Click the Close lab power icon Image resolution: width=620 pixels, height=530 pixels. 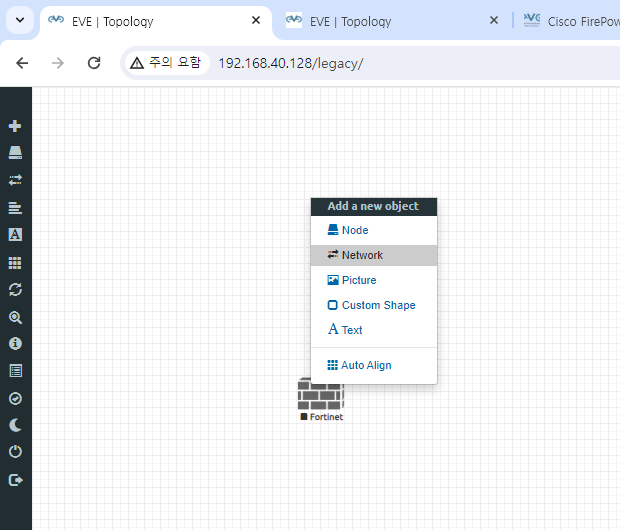[15, 451]
